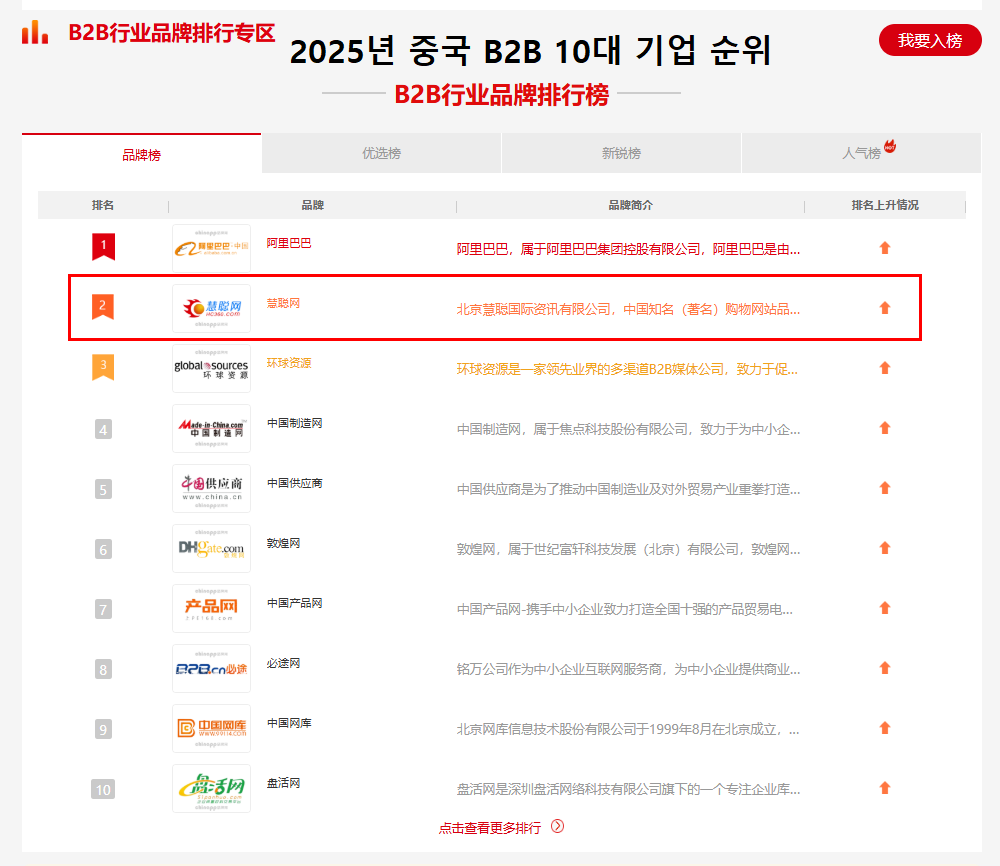
Task: Click the rank 10 gray number badge
Action: click(x=103, y=789)
